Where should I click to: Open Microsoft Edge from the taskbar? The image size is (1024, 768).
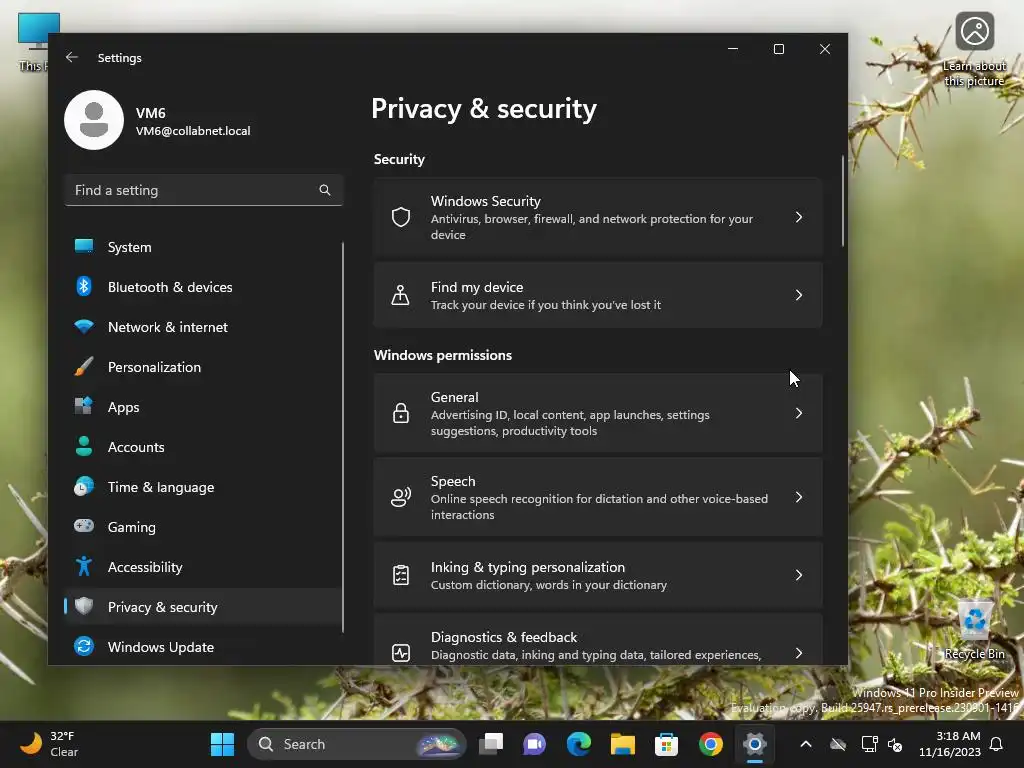click(x=579, y=744)
